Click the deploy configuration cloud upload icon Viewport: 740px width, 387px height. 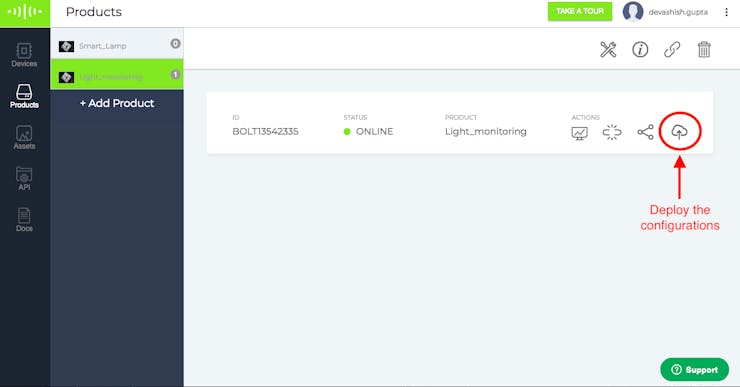[x=679, y=132]
